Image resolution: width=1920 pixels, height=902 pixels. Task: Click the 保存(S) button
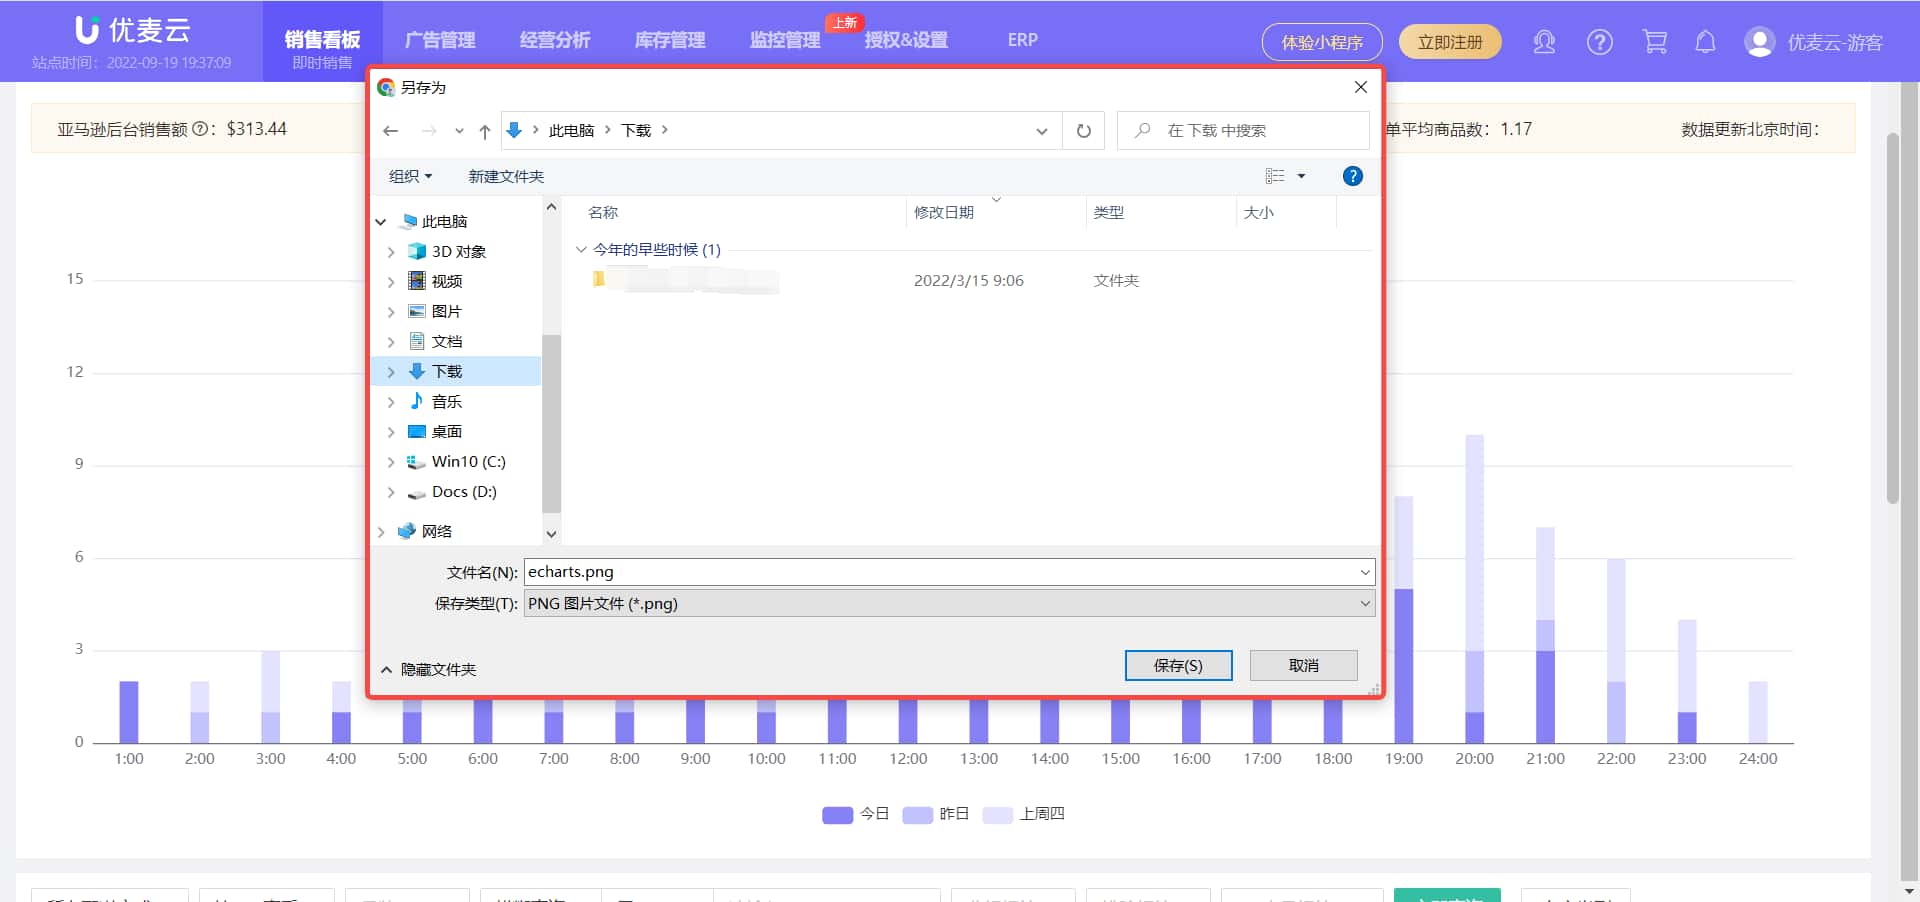click(1178, 665)
